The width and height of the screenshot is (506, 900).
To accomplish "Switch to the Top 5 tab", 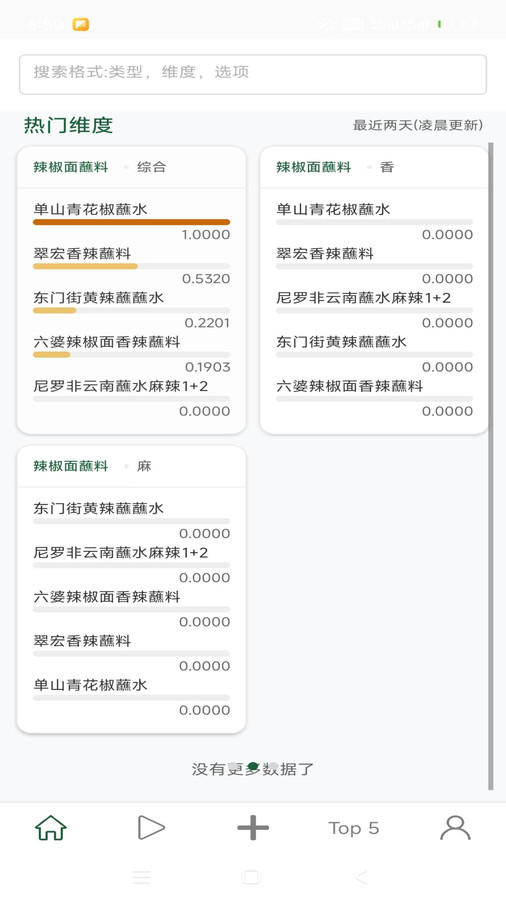I will tap(354, 828).
